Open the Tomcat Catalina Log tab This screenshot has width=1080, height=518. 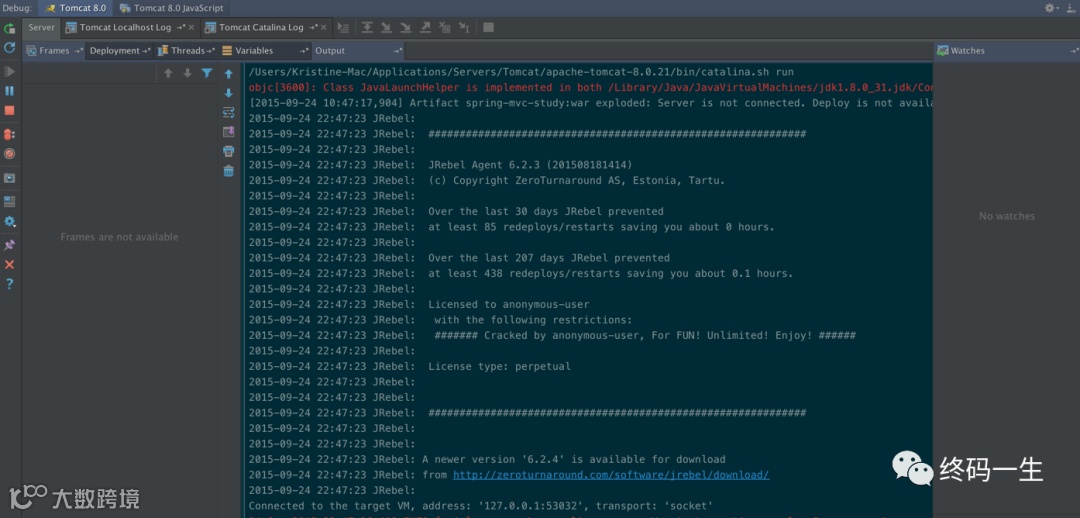click(x=261, y=28)
